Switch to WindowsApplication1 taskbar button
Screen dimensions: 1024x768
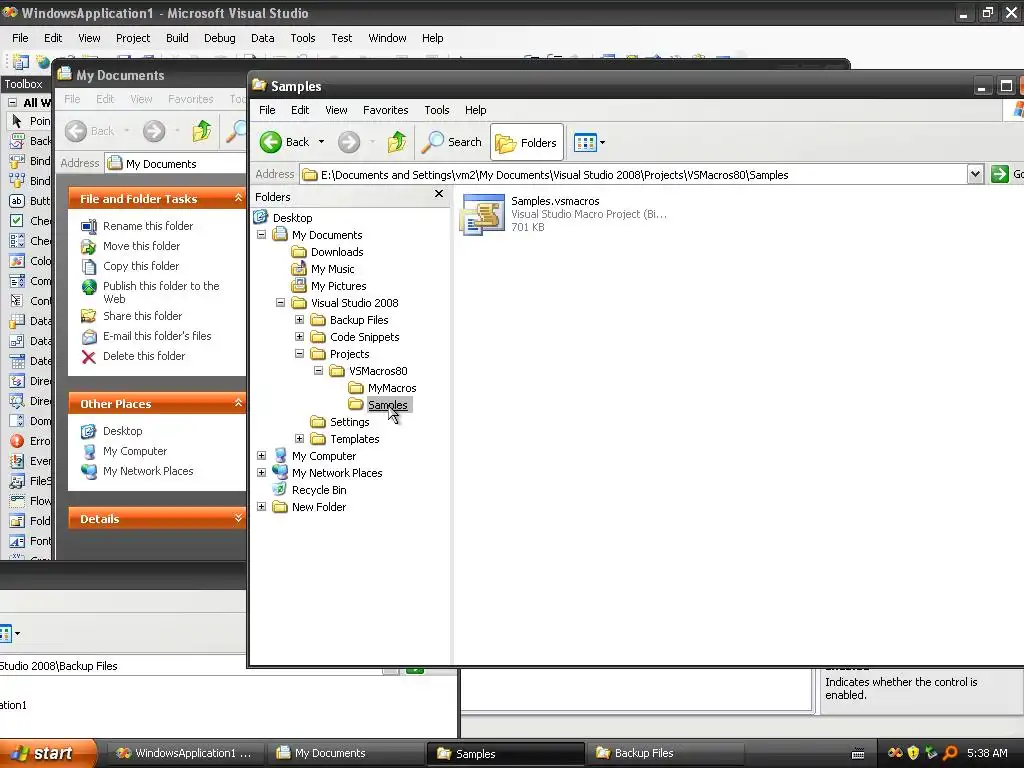click(184, 753)
